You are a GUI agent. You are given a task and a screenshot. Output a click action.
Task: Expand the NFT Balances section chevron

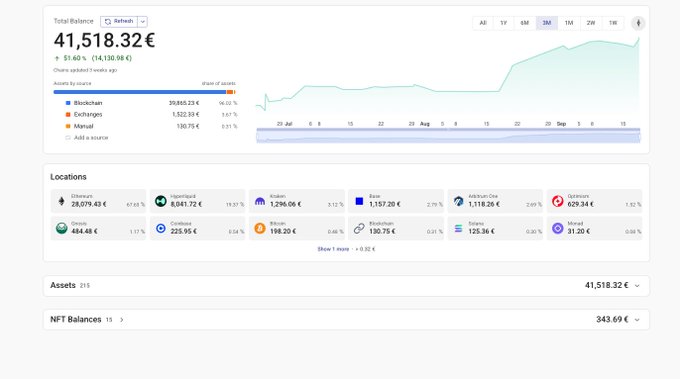(637, 320)
